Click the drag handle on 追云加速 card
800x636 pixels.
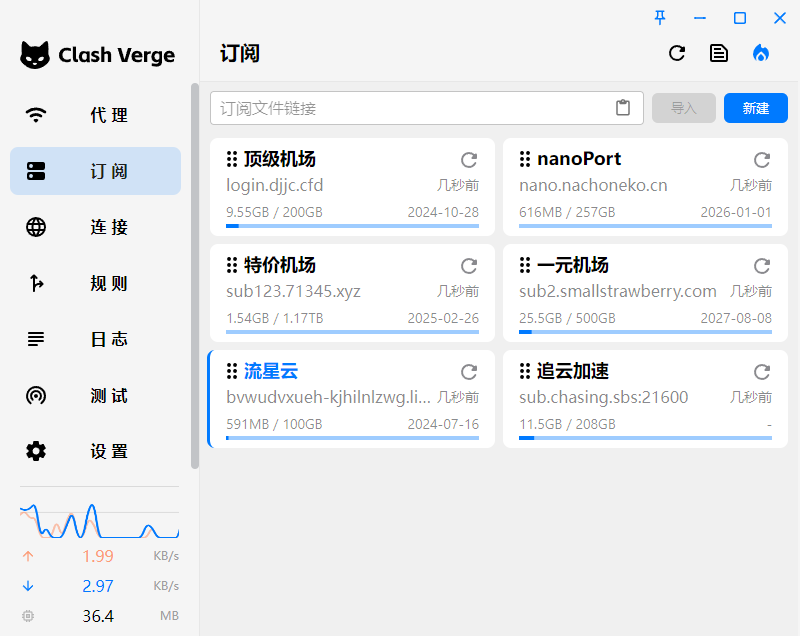[x=525, y=371]
